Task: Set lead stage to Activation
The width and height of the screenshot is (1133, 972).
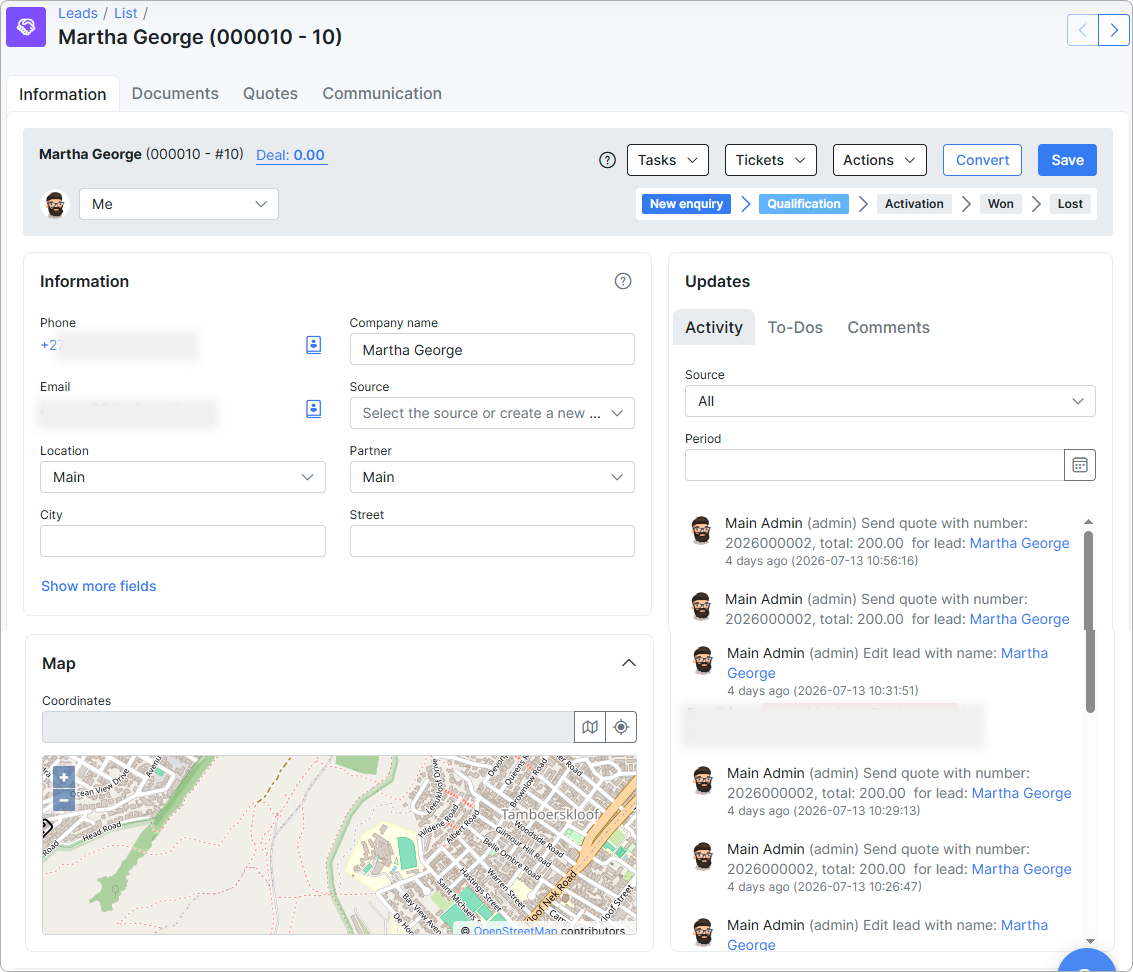Action: (x=914, y=204)
